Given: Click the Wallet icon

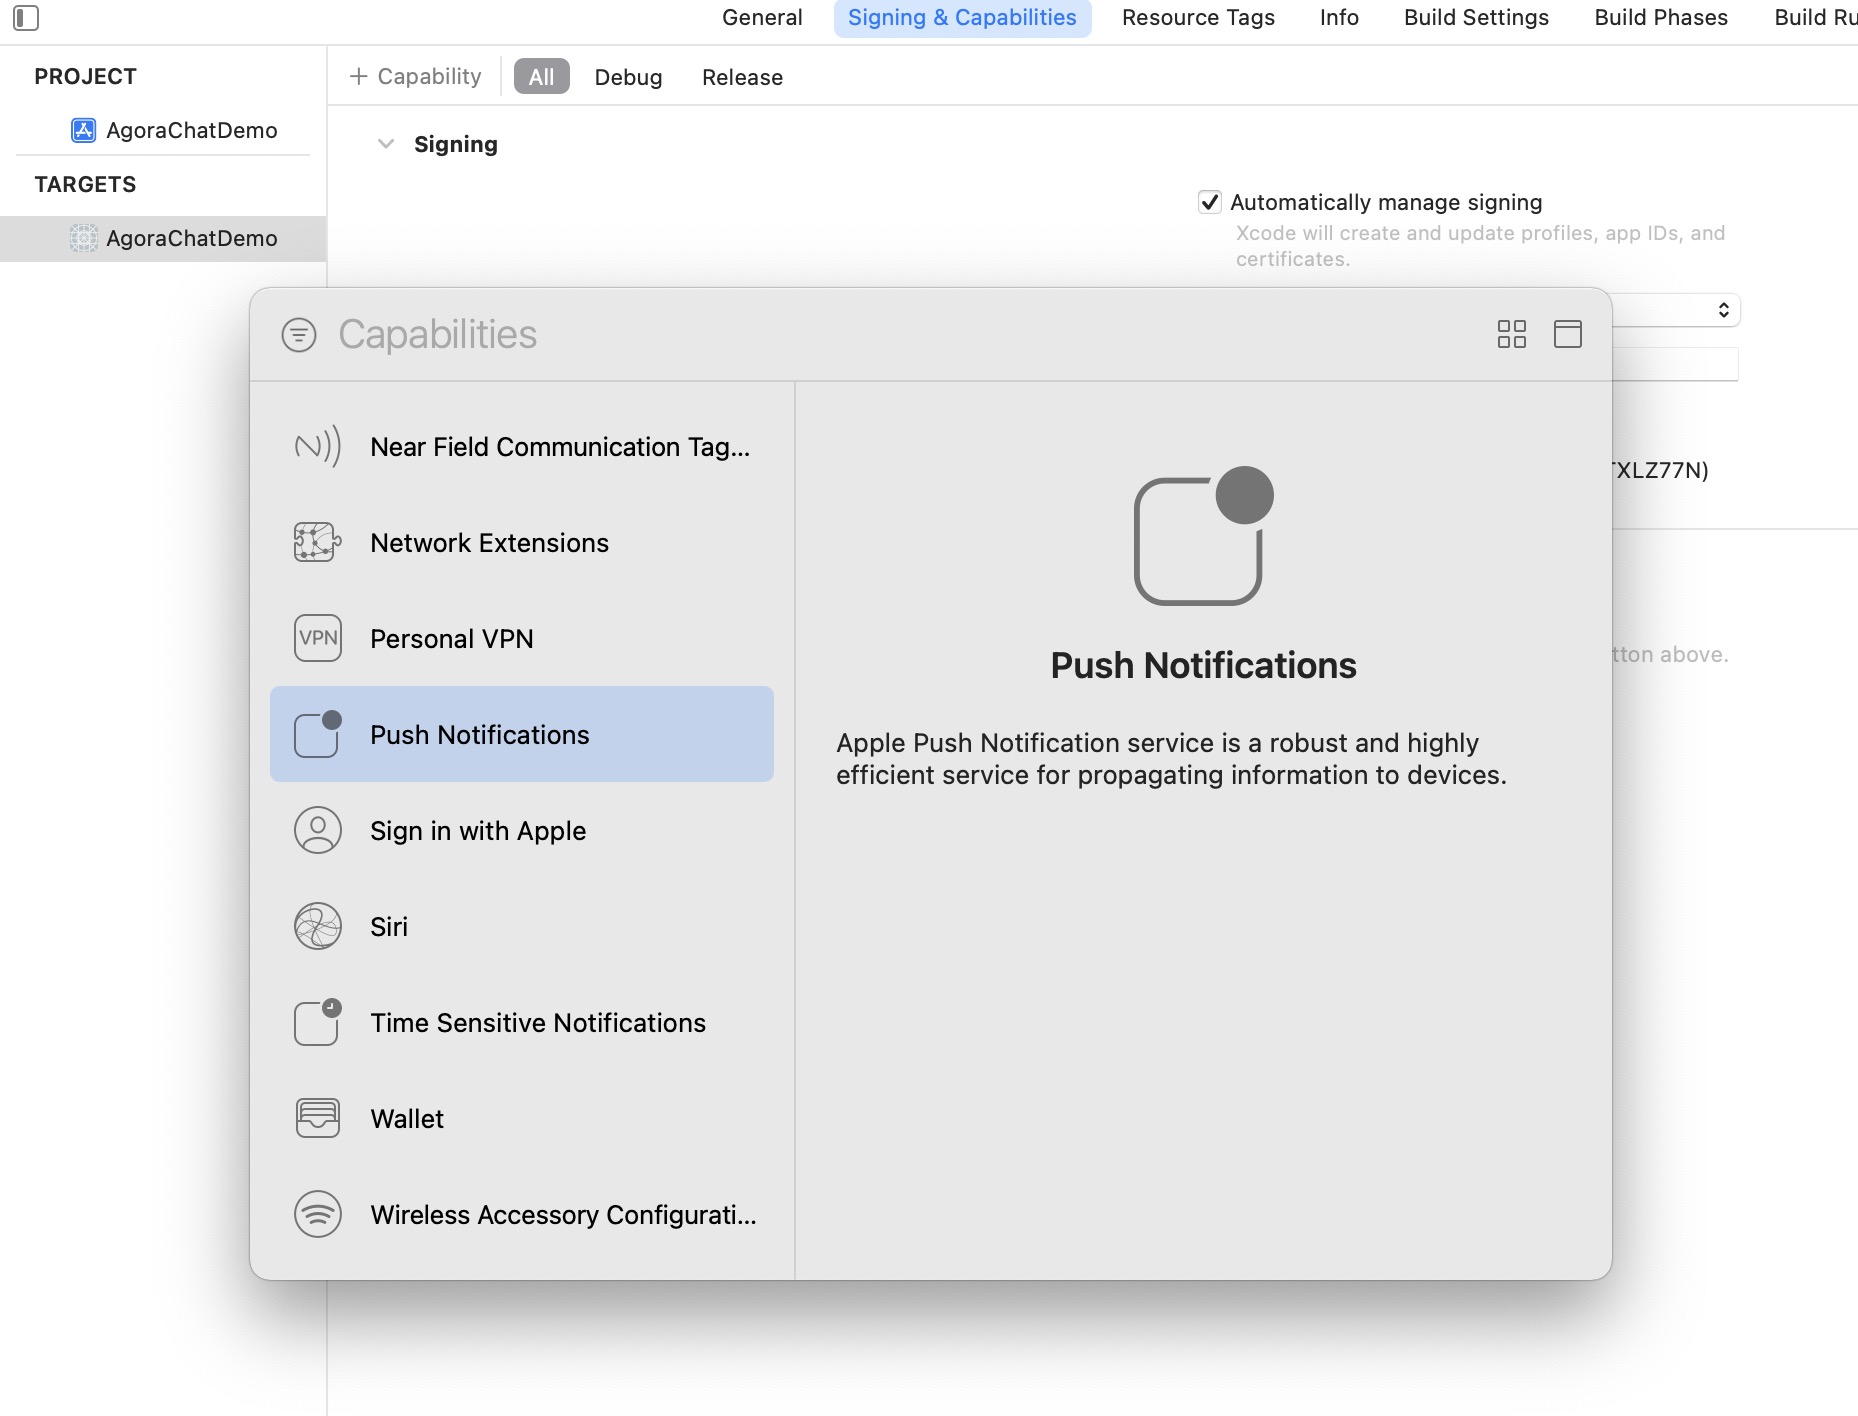Looking at the screenshot, I should 318,1118.
